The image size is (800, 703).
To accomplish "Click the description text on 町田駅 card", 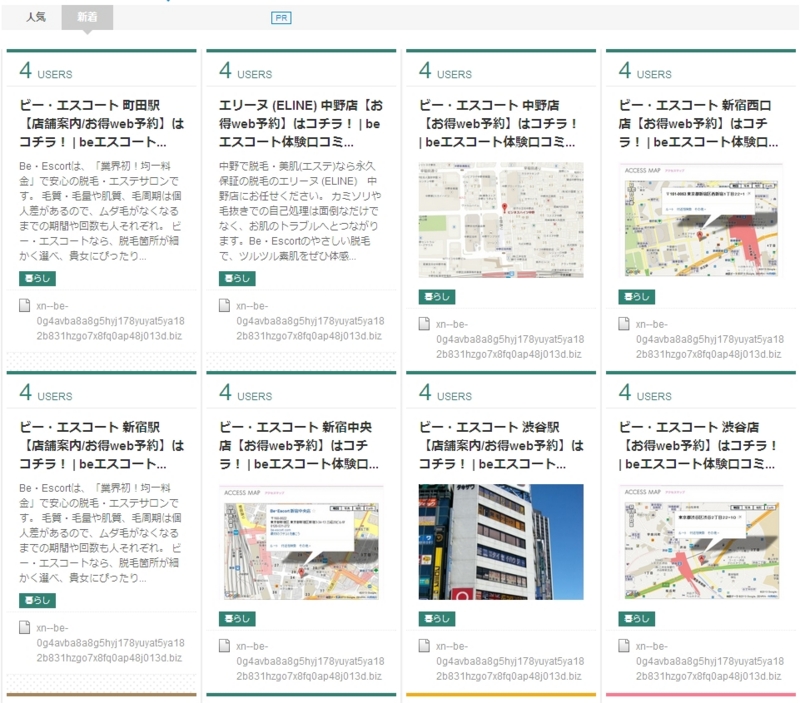I will click(100, 211).
